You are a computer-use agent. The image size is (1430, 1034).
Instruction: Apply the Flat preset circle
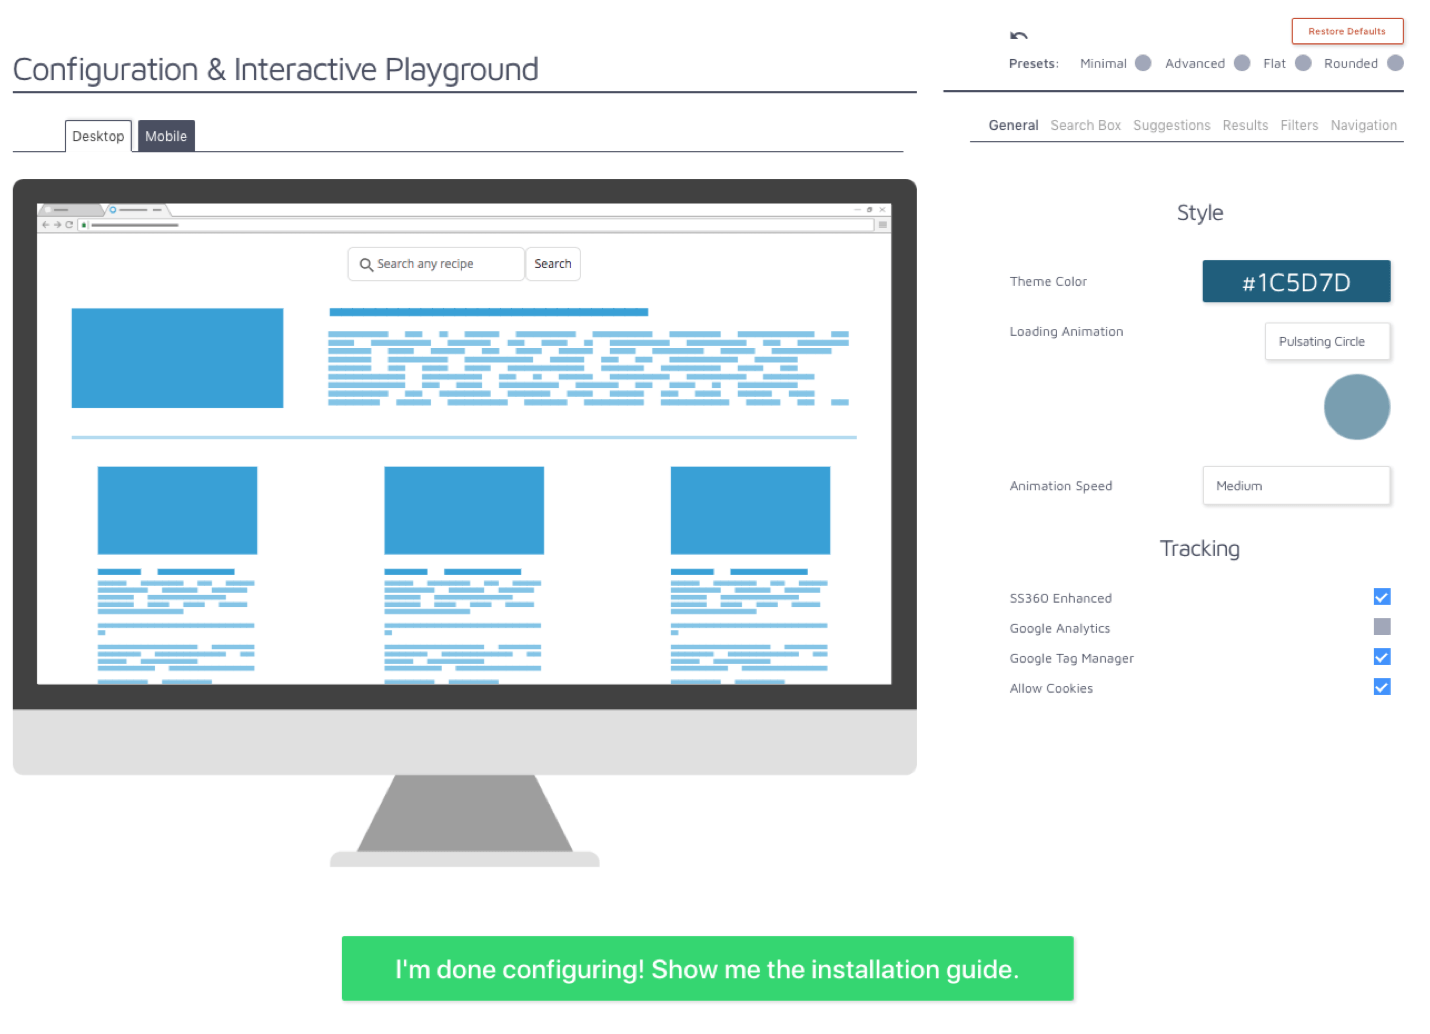(1303, 62)
